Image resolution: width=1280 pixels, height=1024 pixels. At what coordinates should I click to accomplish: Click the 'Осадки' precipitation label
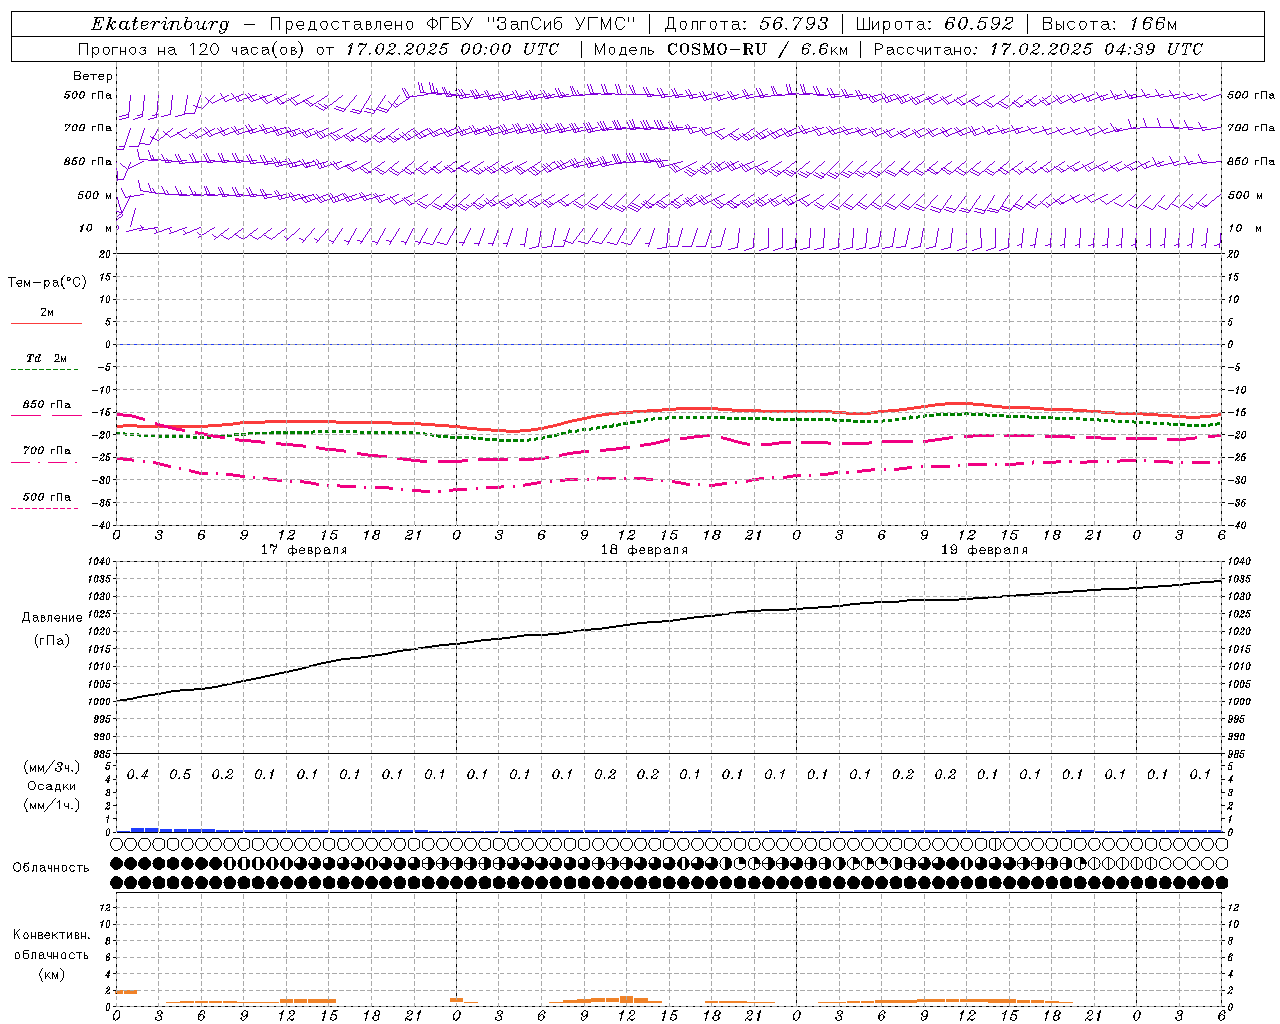click(x=52, y=786)
